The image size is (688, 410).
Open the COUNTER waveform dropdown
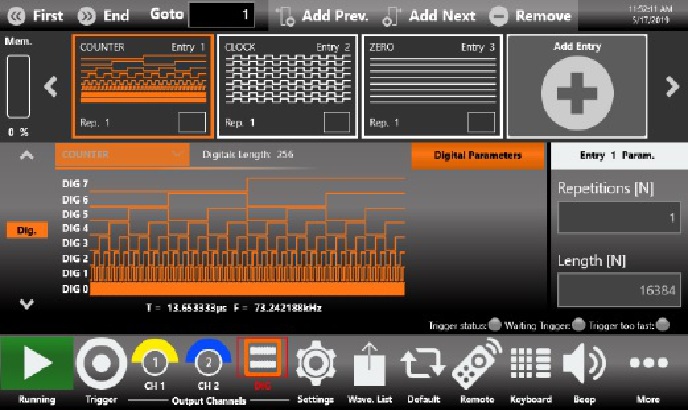(x=121, y=155)
